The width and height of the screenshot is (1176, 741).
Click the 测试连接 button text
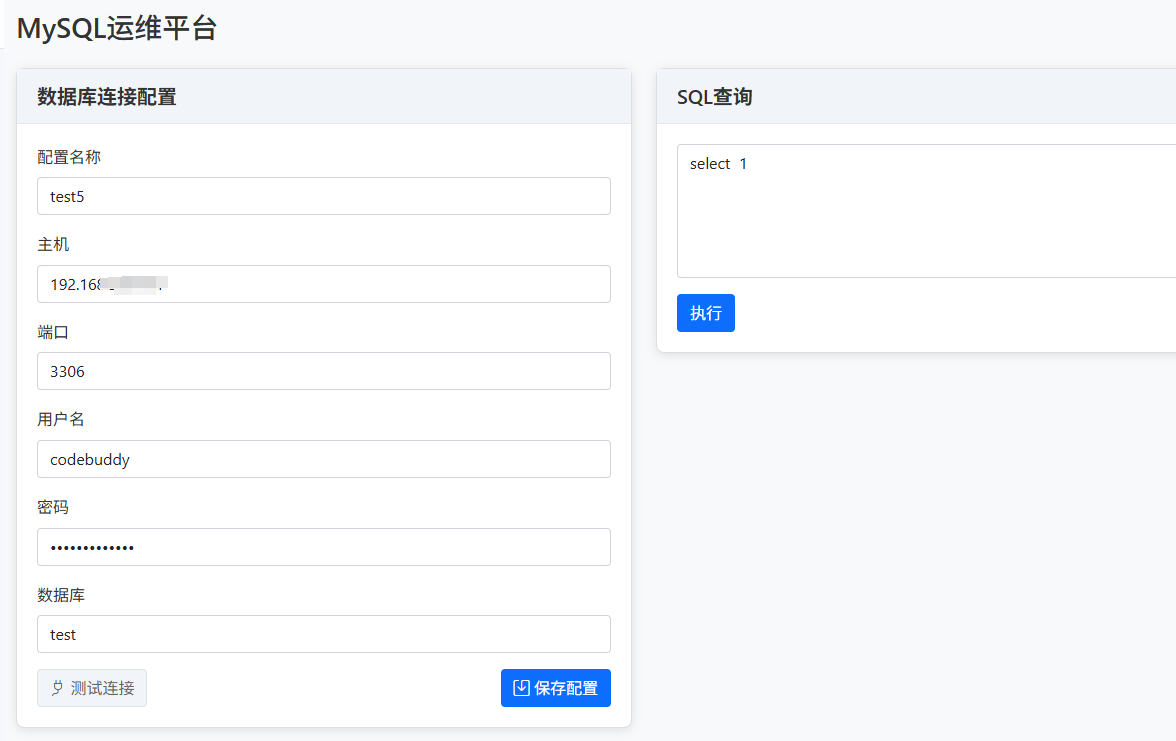pyautogui.click(x=103, y=688)
